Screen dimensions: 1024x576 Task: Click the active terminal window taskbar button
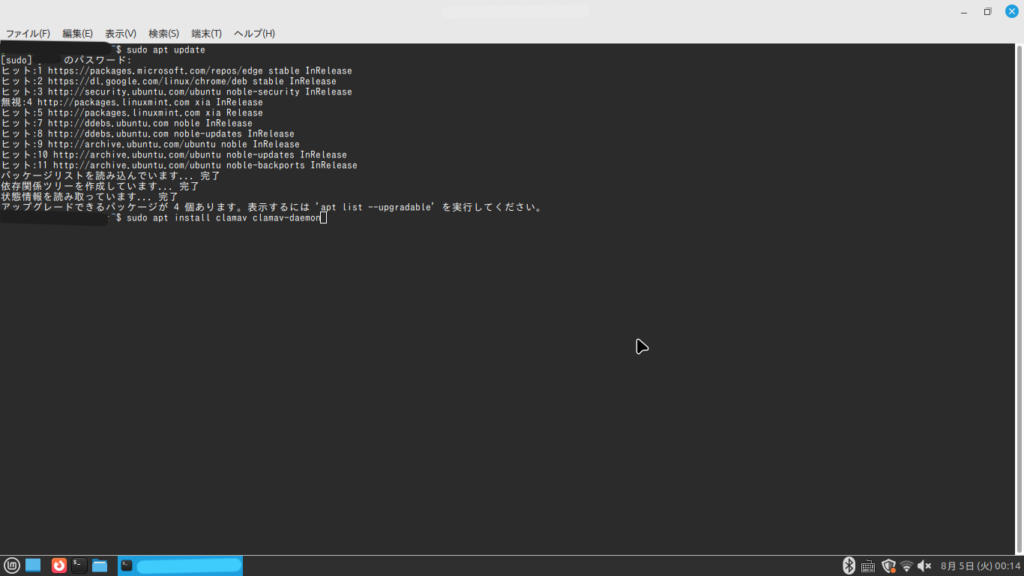(x=180, y=566)
